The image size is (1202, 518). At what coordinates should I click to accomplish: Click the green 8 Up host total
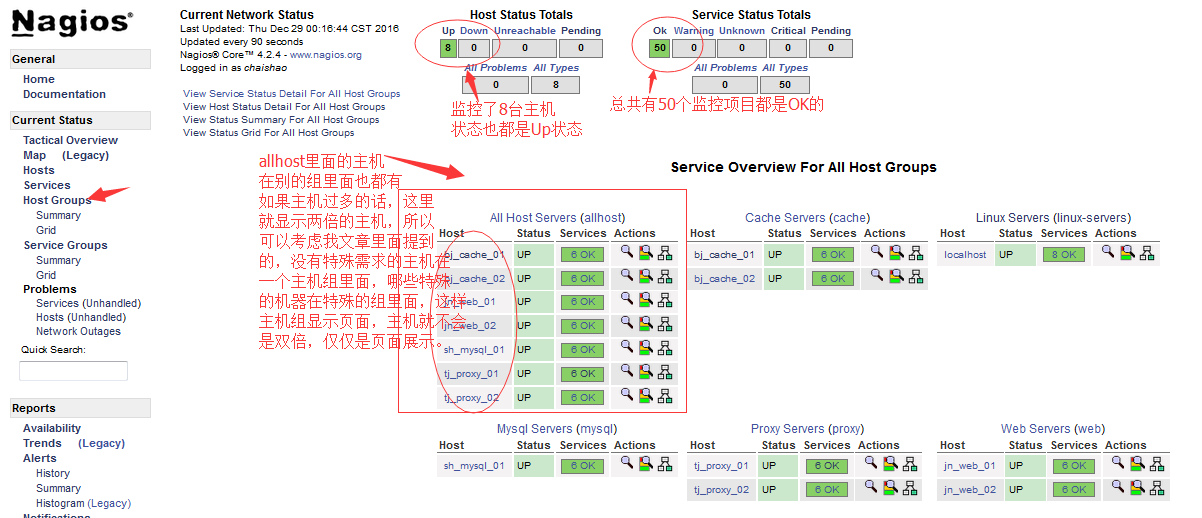[x=448, y=48]
